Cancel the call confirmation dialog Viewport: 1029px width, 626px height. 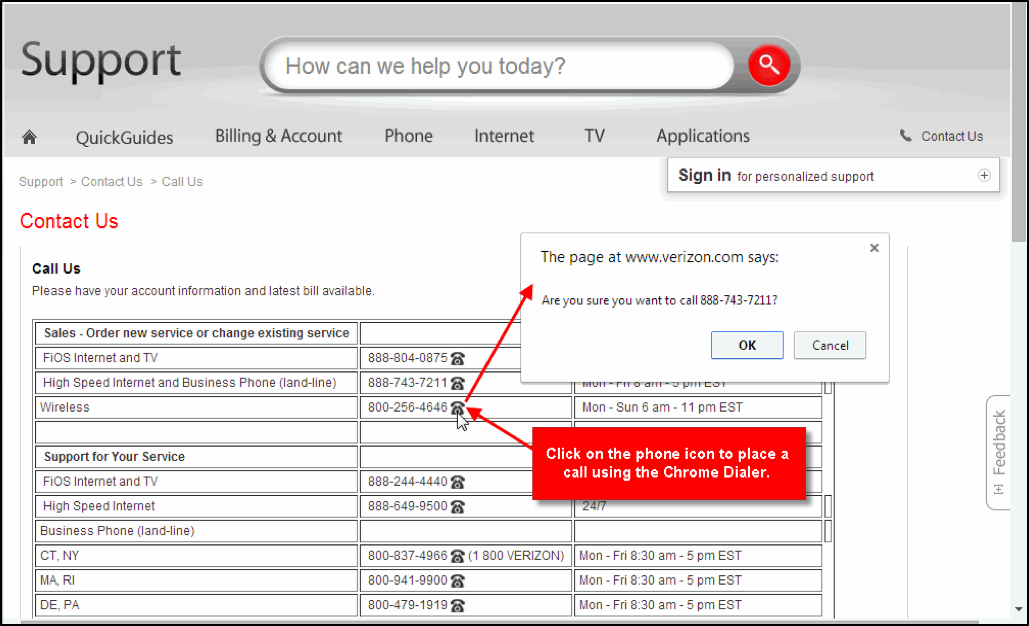click(830, 345)
